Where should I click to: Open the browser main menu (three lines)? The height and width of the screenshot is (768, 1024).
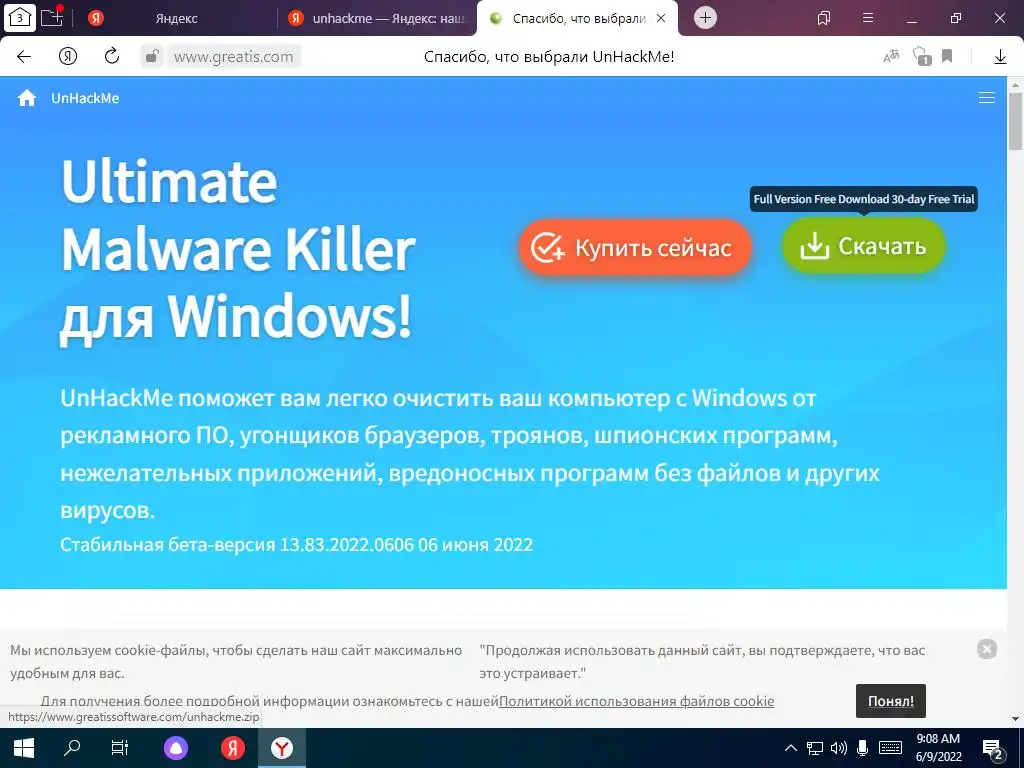[x=868, y=18]
